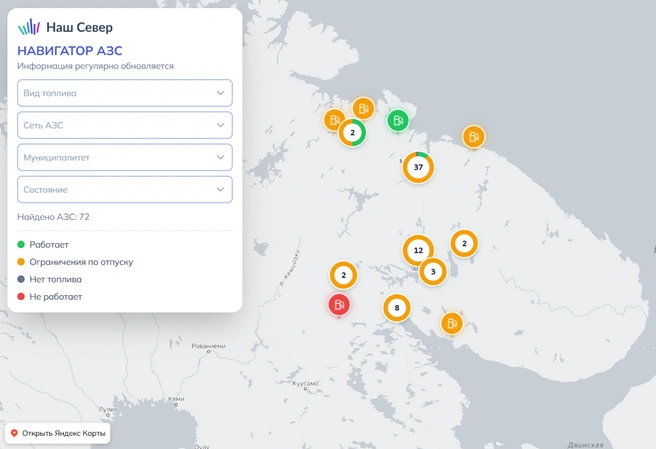Click the НАВИГАТОР АЗС heading
656x449 pixels.
pos(70,51)
